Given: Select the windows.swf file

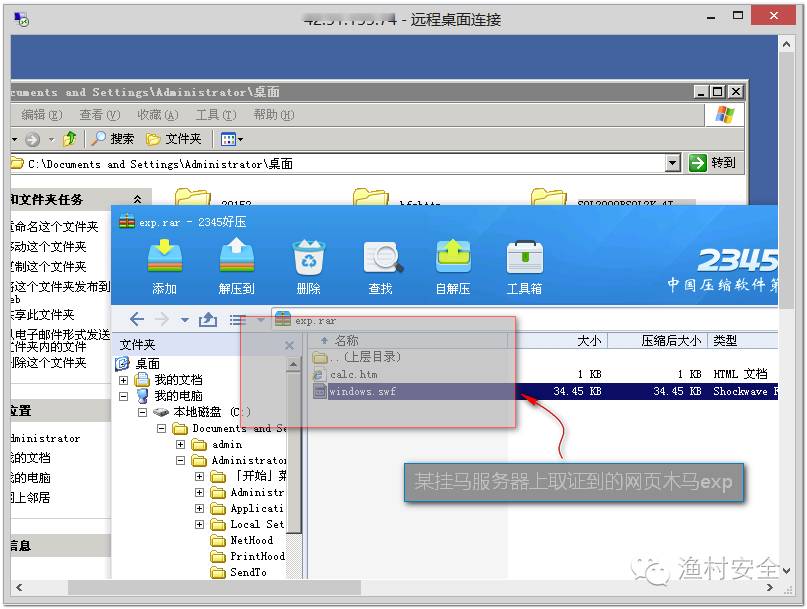Looking at the screenshot, I should (363, 391).
